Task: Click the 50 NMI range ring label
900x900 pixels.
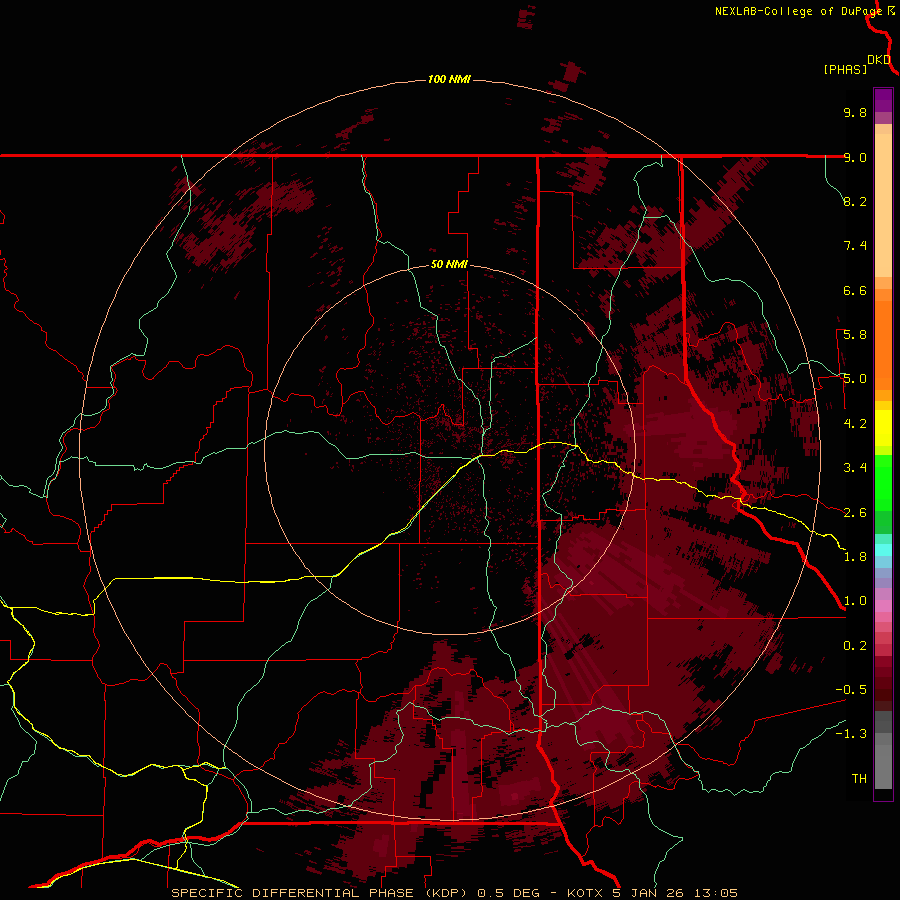Action: coord(449,265)
